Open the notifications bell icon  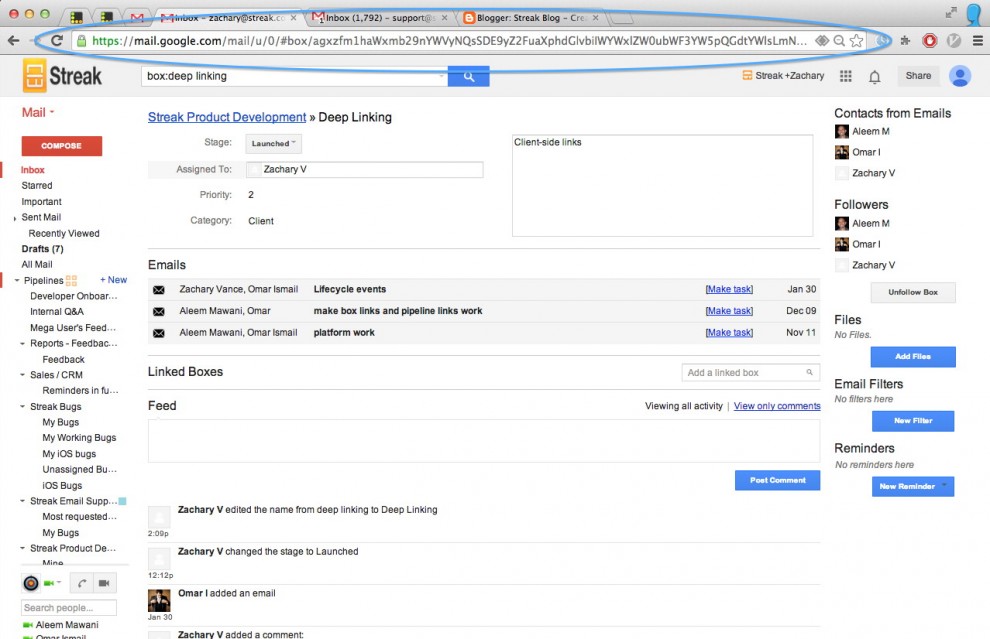(874, 76)
